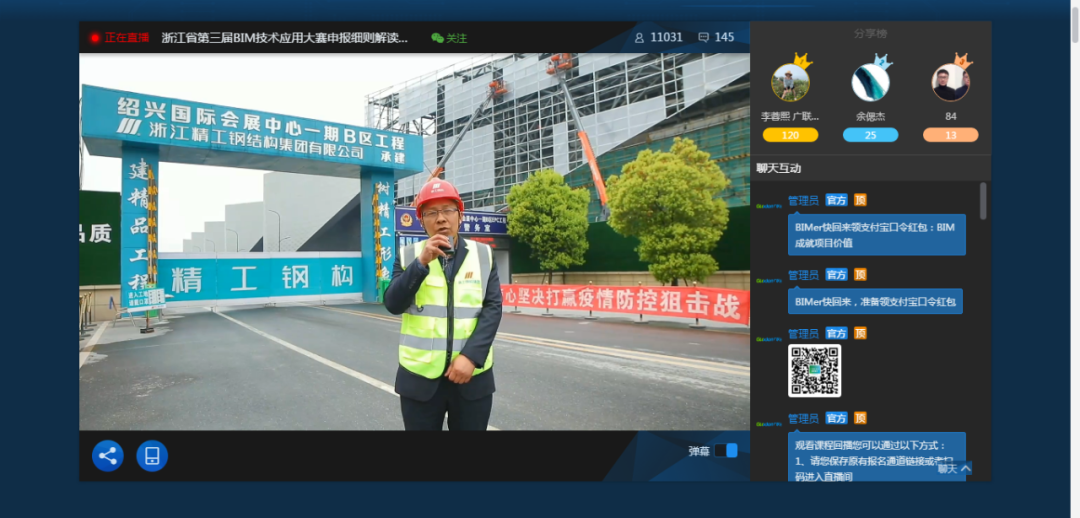Click the WeChat 关注 follow button
Image resolution: width=1080 pixels, height=518 pixels.
coord(449,38)
